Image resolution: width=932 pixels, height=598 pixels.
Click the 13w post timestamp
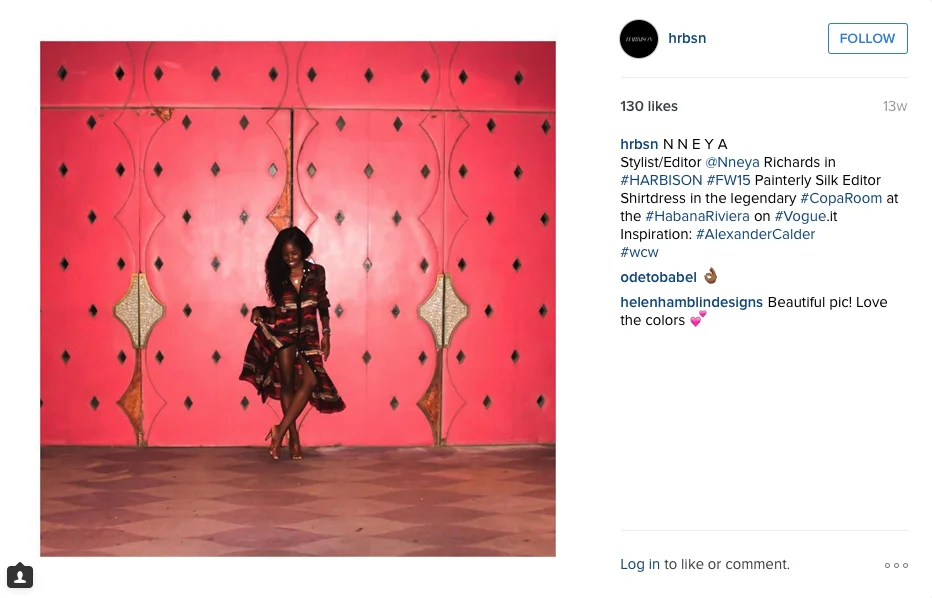[x=895, y=106]
